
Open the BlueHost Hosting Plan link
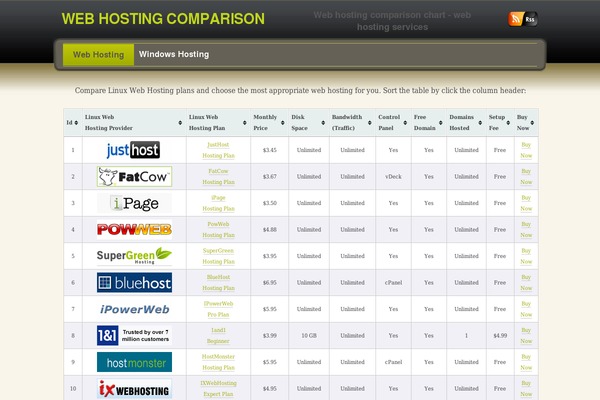tap(218, 282)
